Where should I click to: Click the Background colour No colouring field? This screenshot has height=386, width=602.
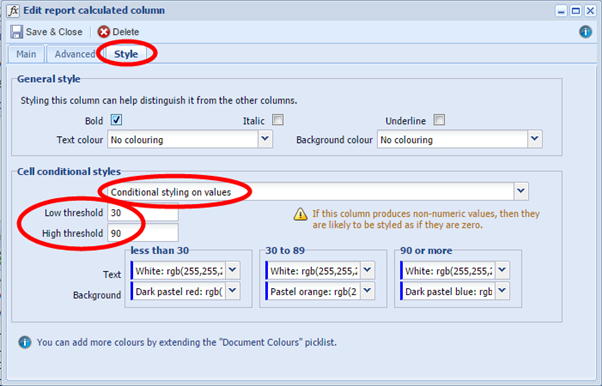coord(453,139)
